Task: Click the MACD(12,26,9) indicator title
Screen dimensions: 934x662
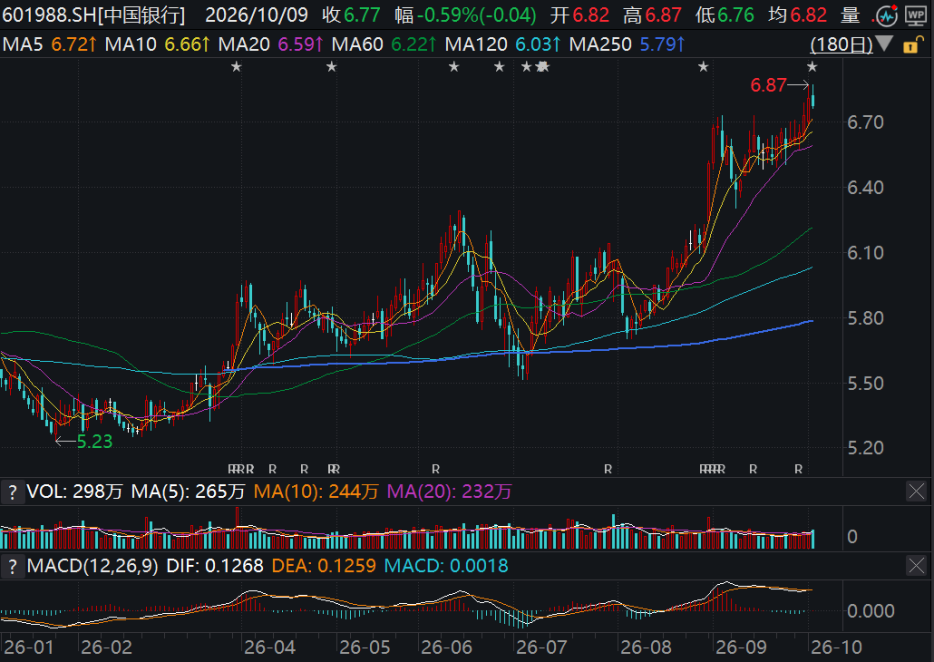Action: [x=92, y=566]
